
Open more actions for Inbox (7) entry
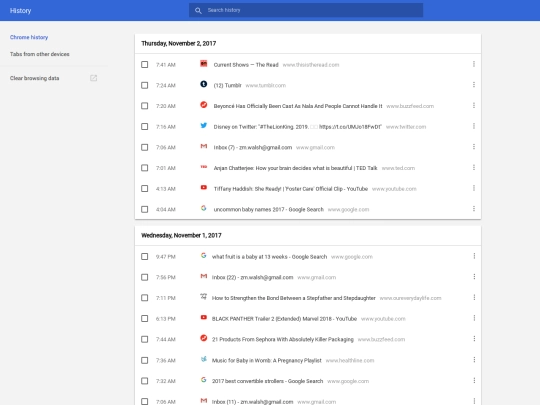[x=474, y=147]
